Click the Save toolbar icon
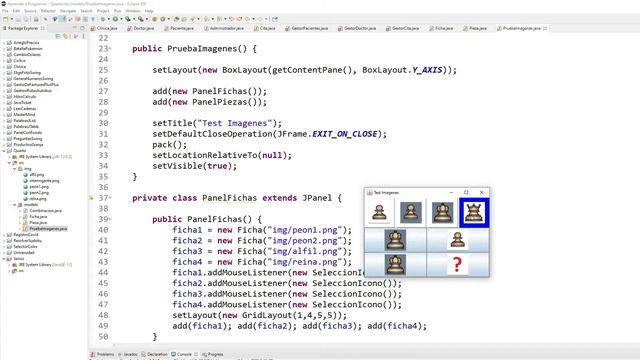This screenshot has height=360, width=640. pos(18,19)
